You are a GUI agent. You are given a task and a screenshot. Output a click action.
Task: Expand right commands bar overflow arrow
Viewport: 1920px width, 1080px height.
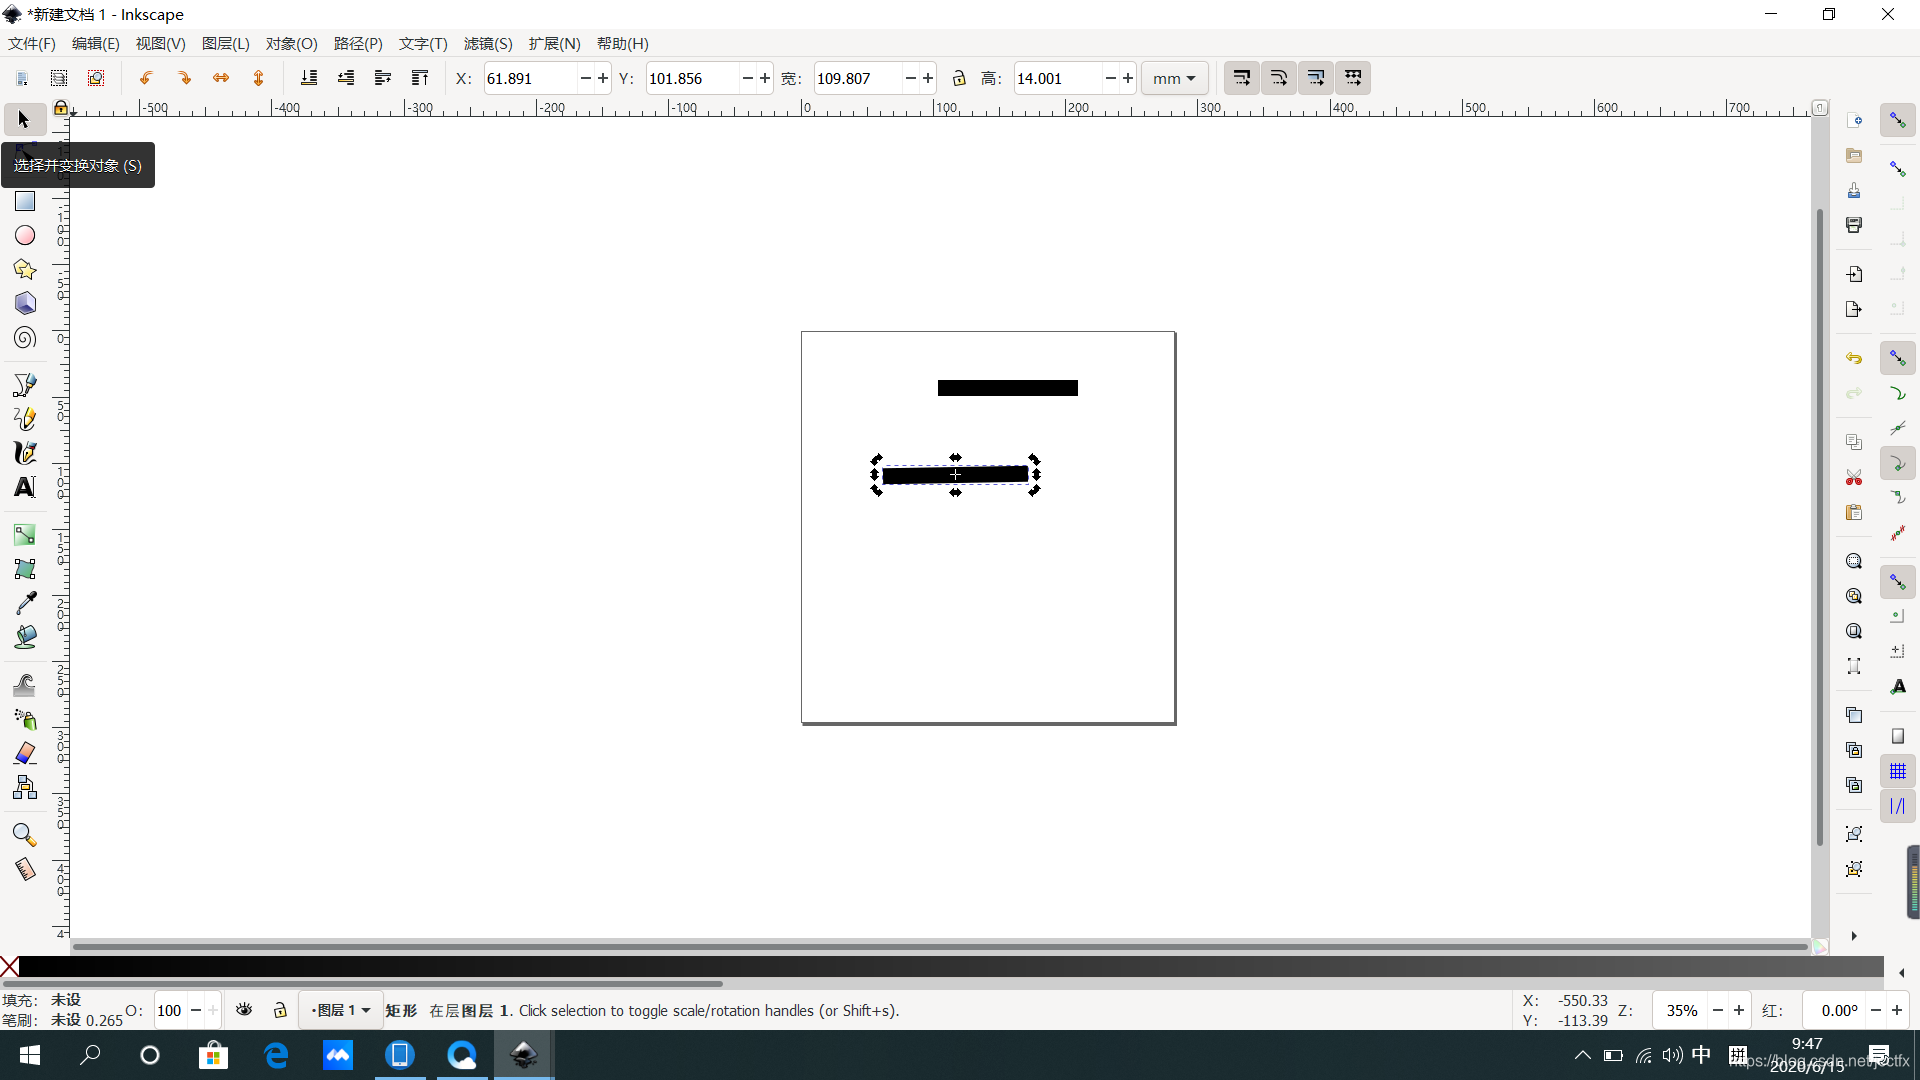[x=1854, y=936]
